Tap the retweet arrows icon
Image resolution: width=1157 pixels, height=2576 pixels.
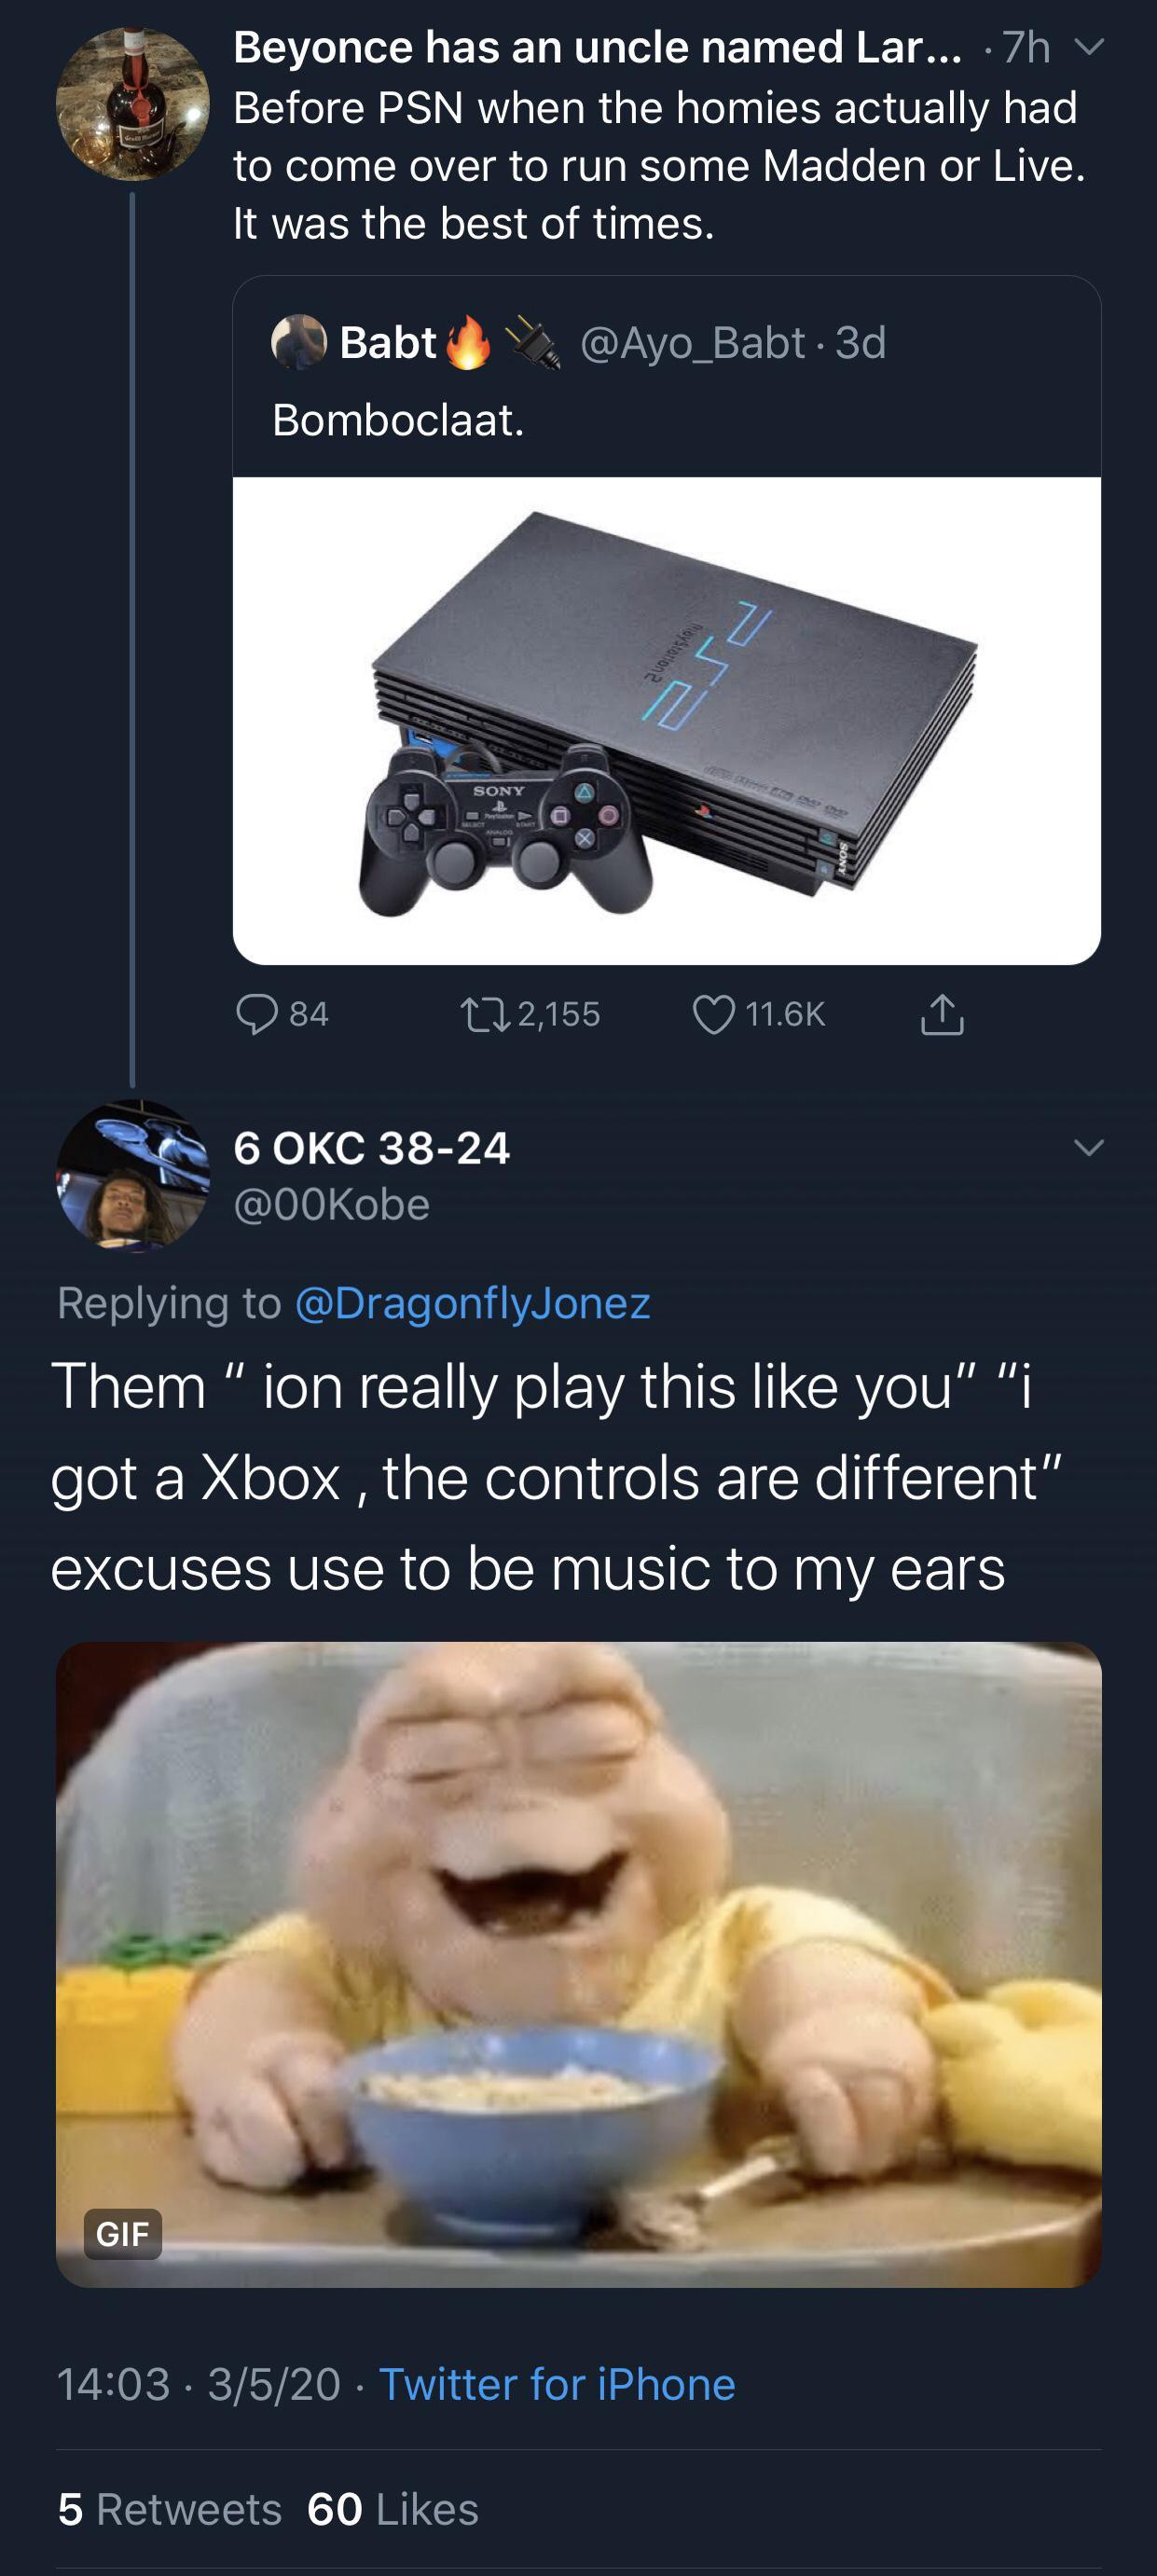click(x=484, y=1014)
